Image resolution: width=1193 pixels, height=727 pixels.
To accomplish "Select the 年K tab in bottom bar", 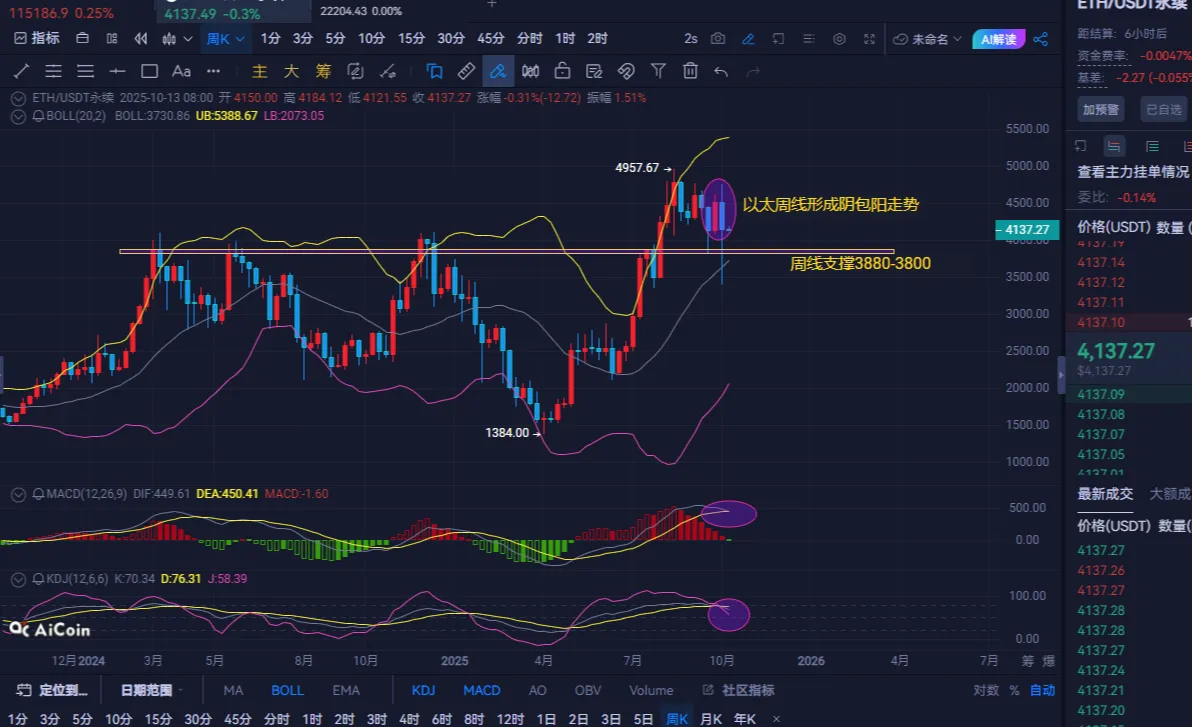I will click(x=744, y=719).
